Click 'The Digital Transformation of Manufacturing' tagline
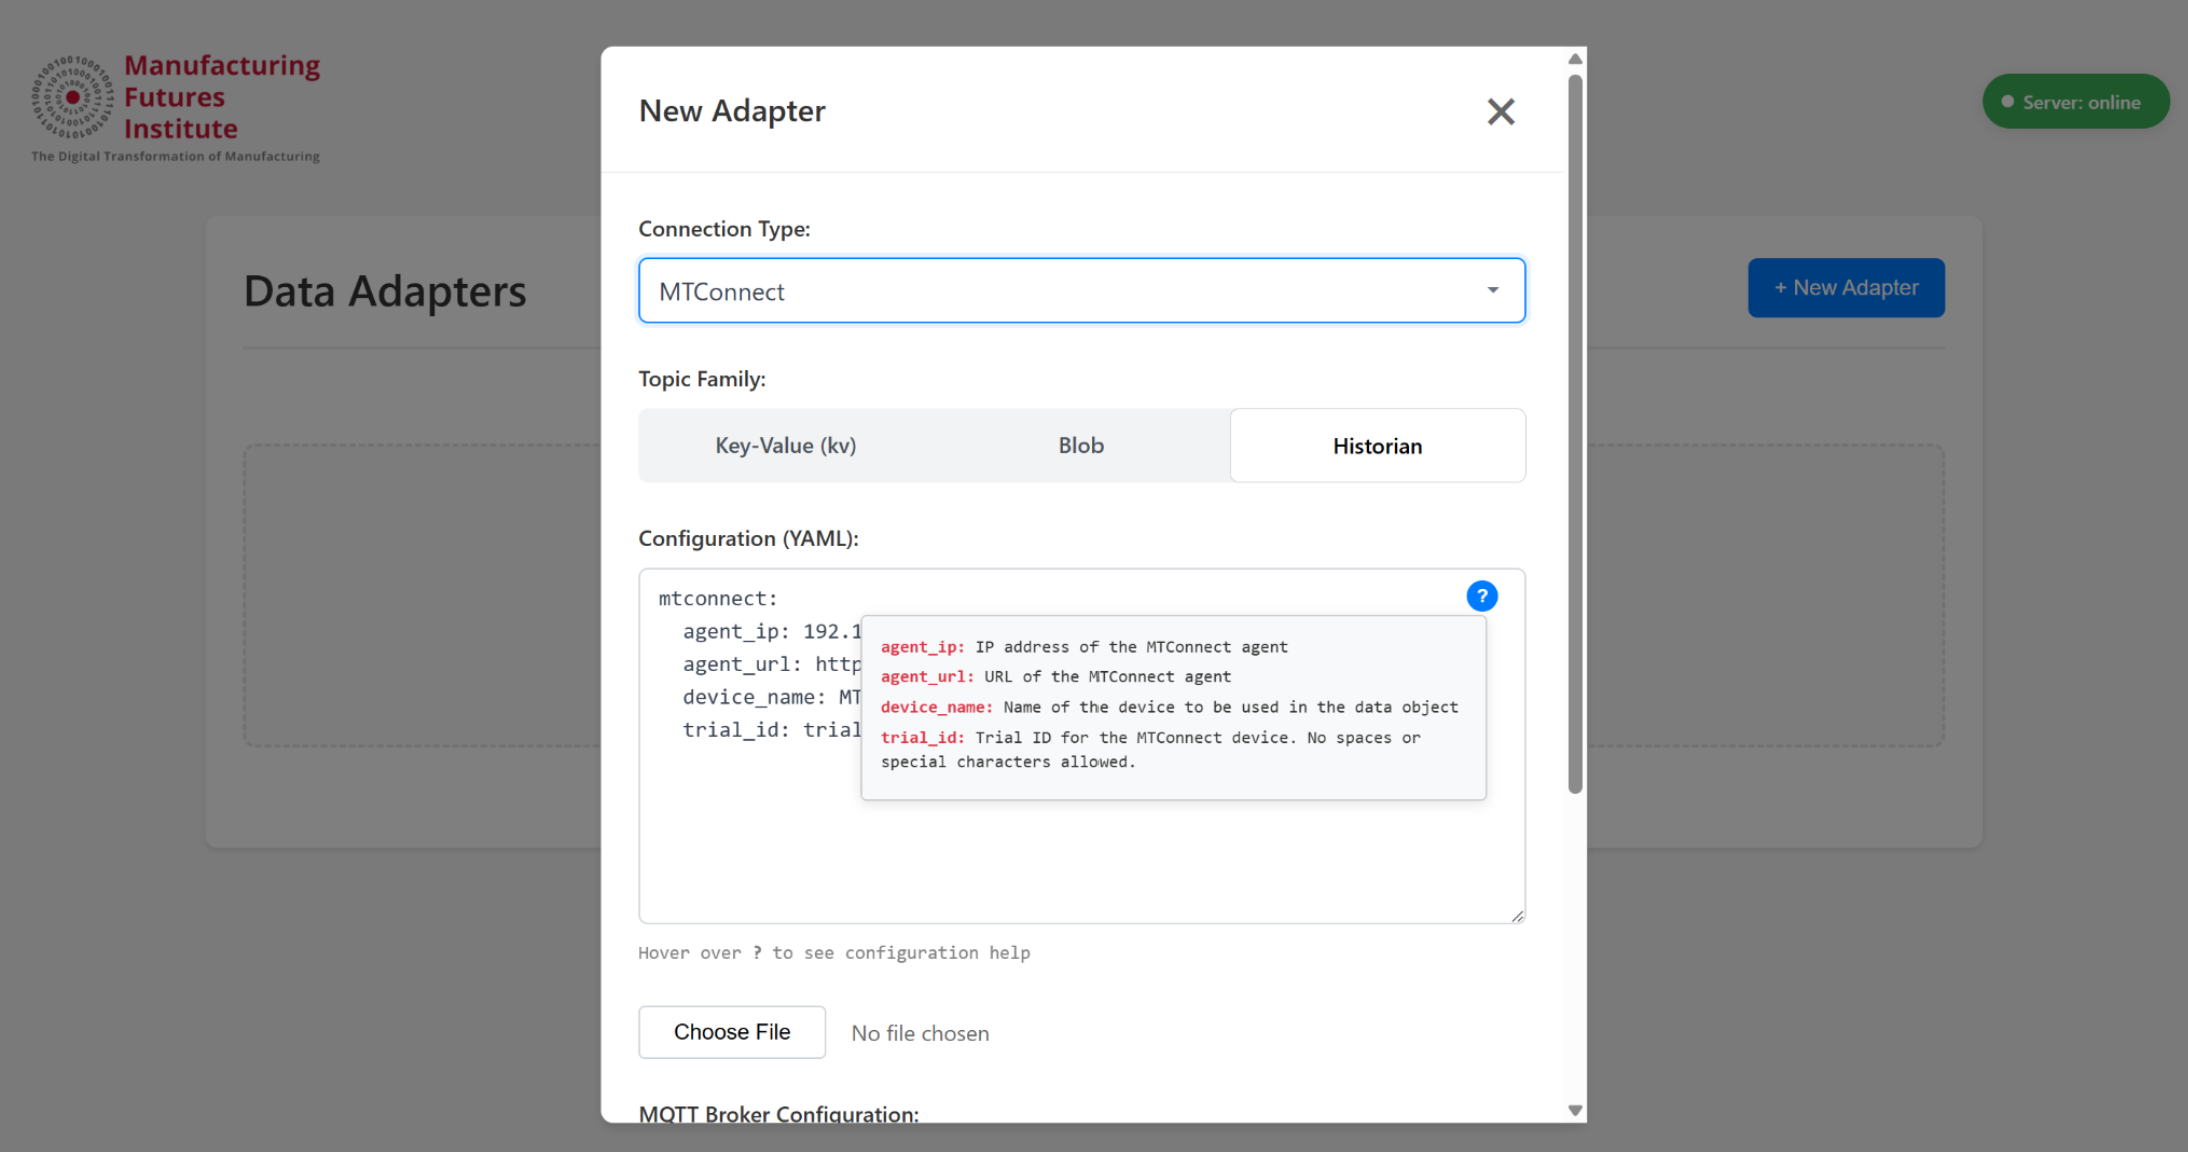 pos(175,156)
